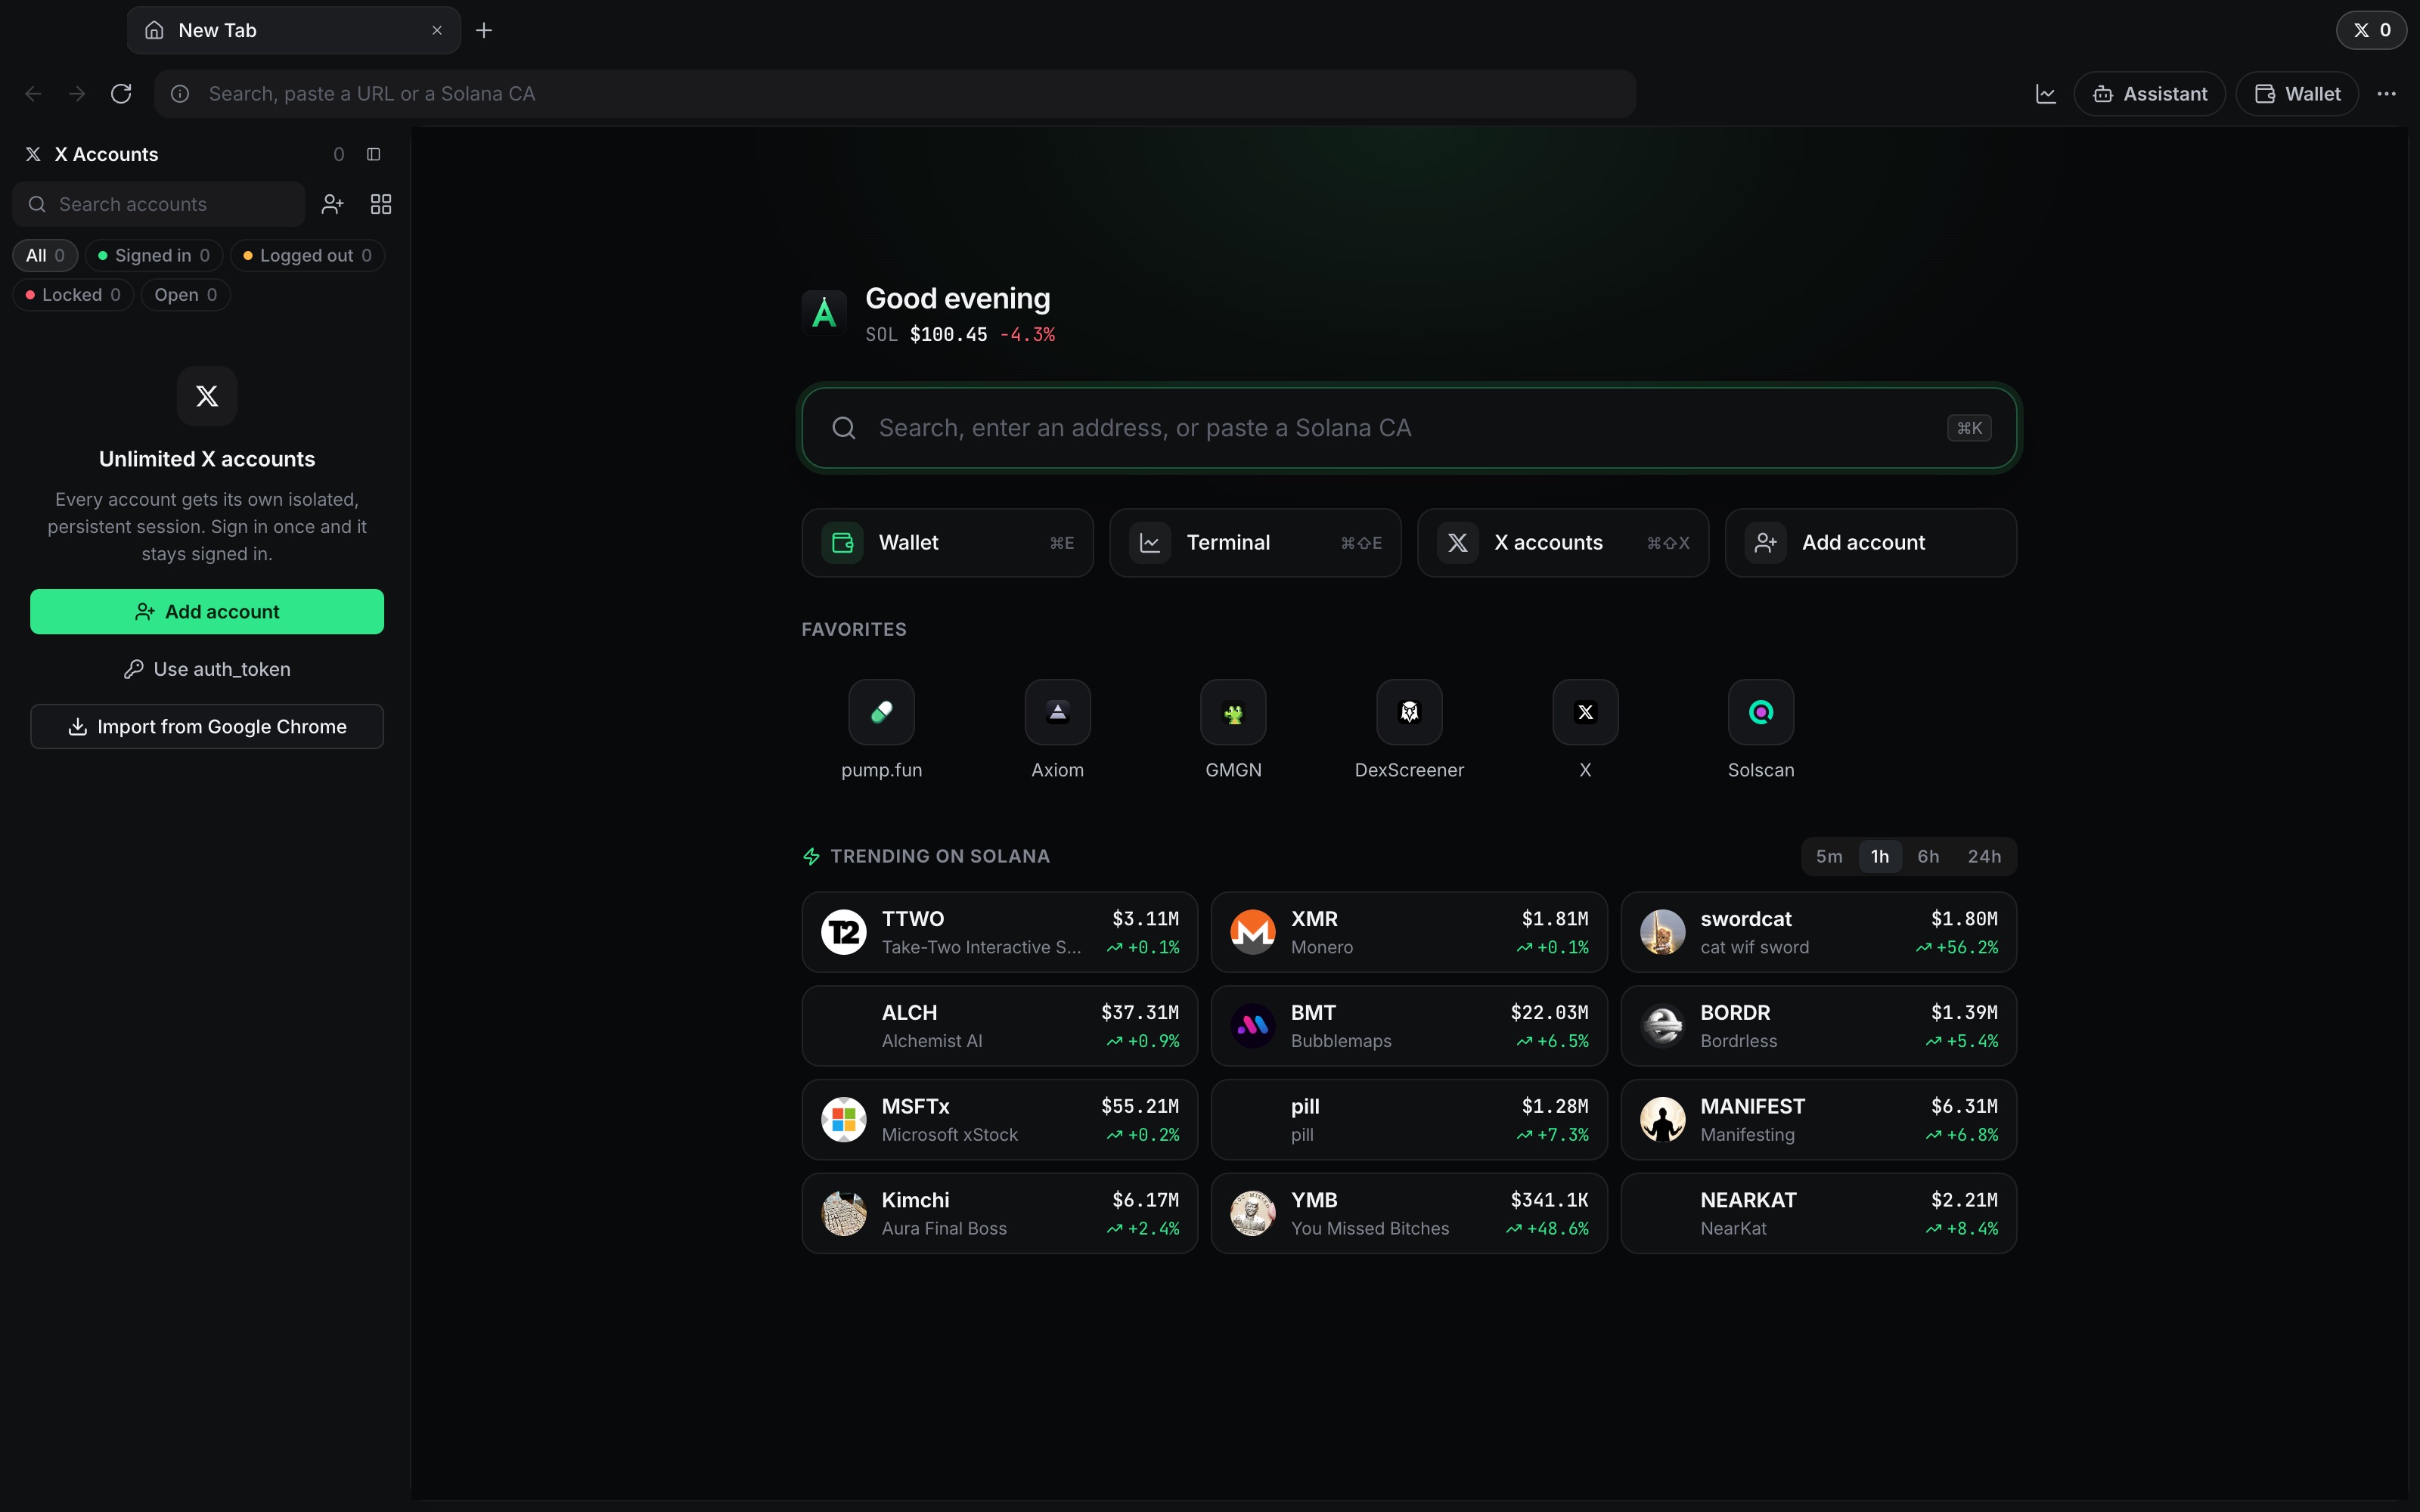
Task: Click the reload page icon
Action: point(121,94)
